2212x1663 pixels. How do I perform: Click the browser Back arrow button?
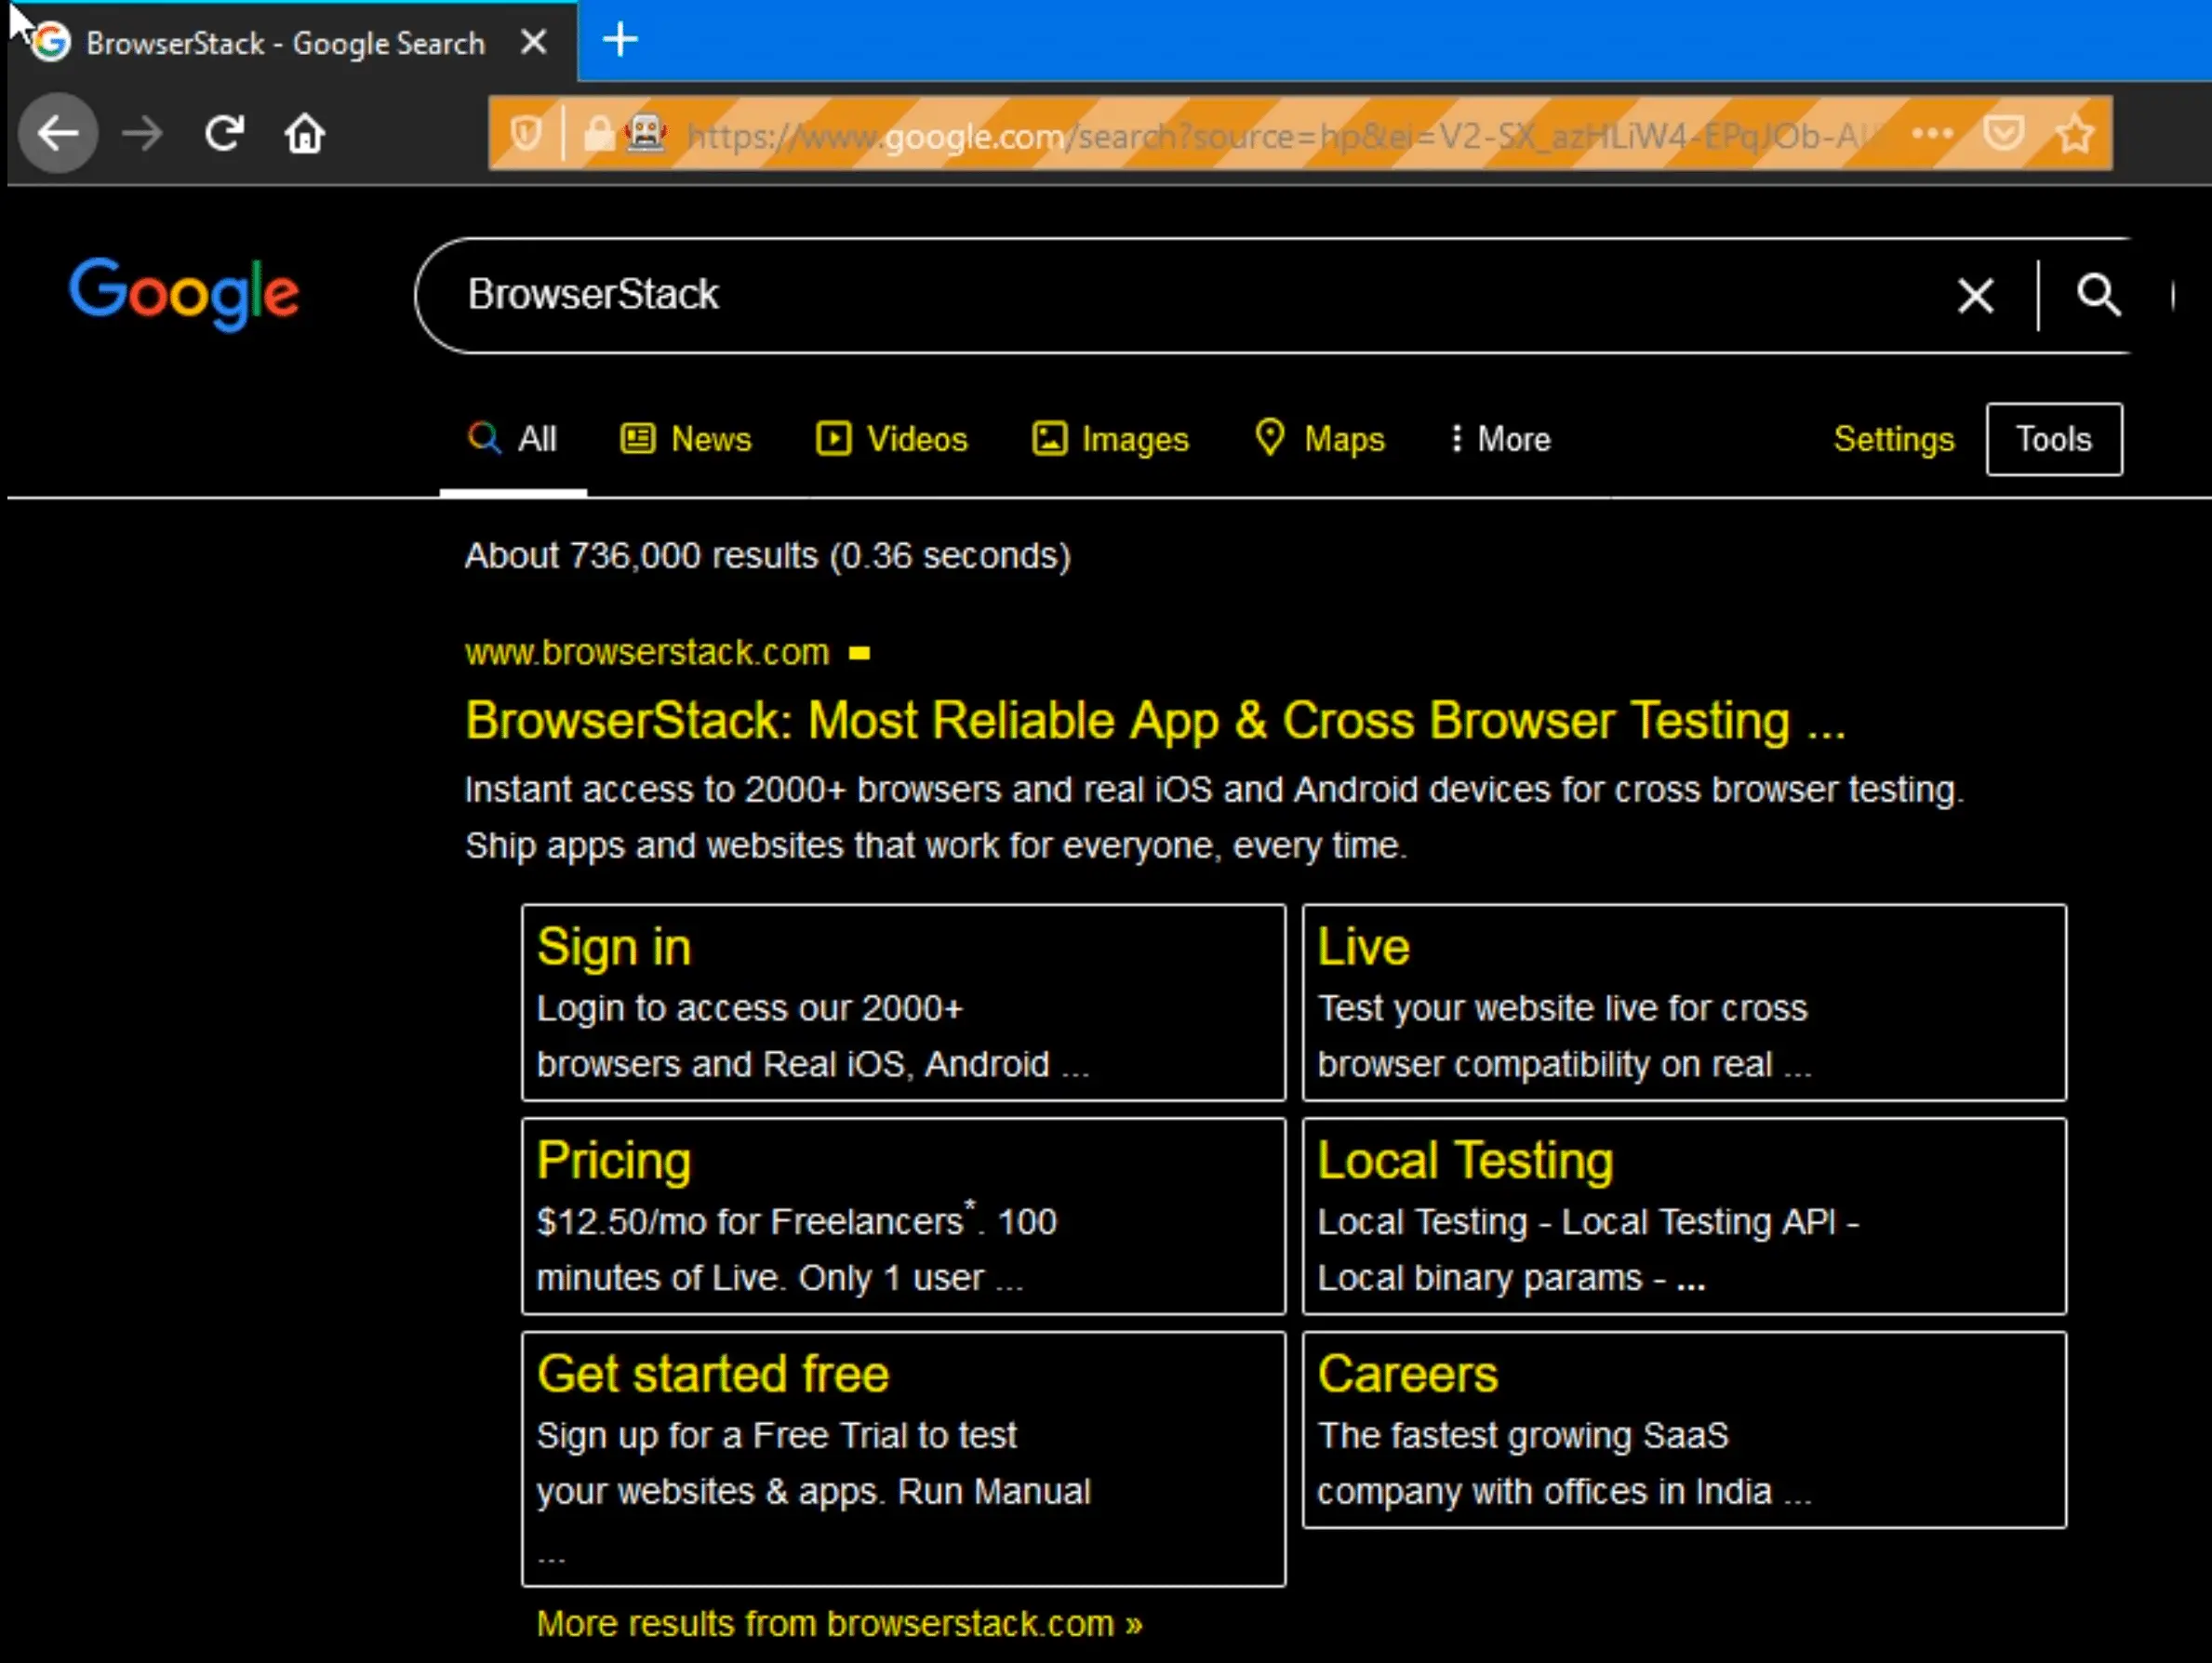tap(58, 133)
